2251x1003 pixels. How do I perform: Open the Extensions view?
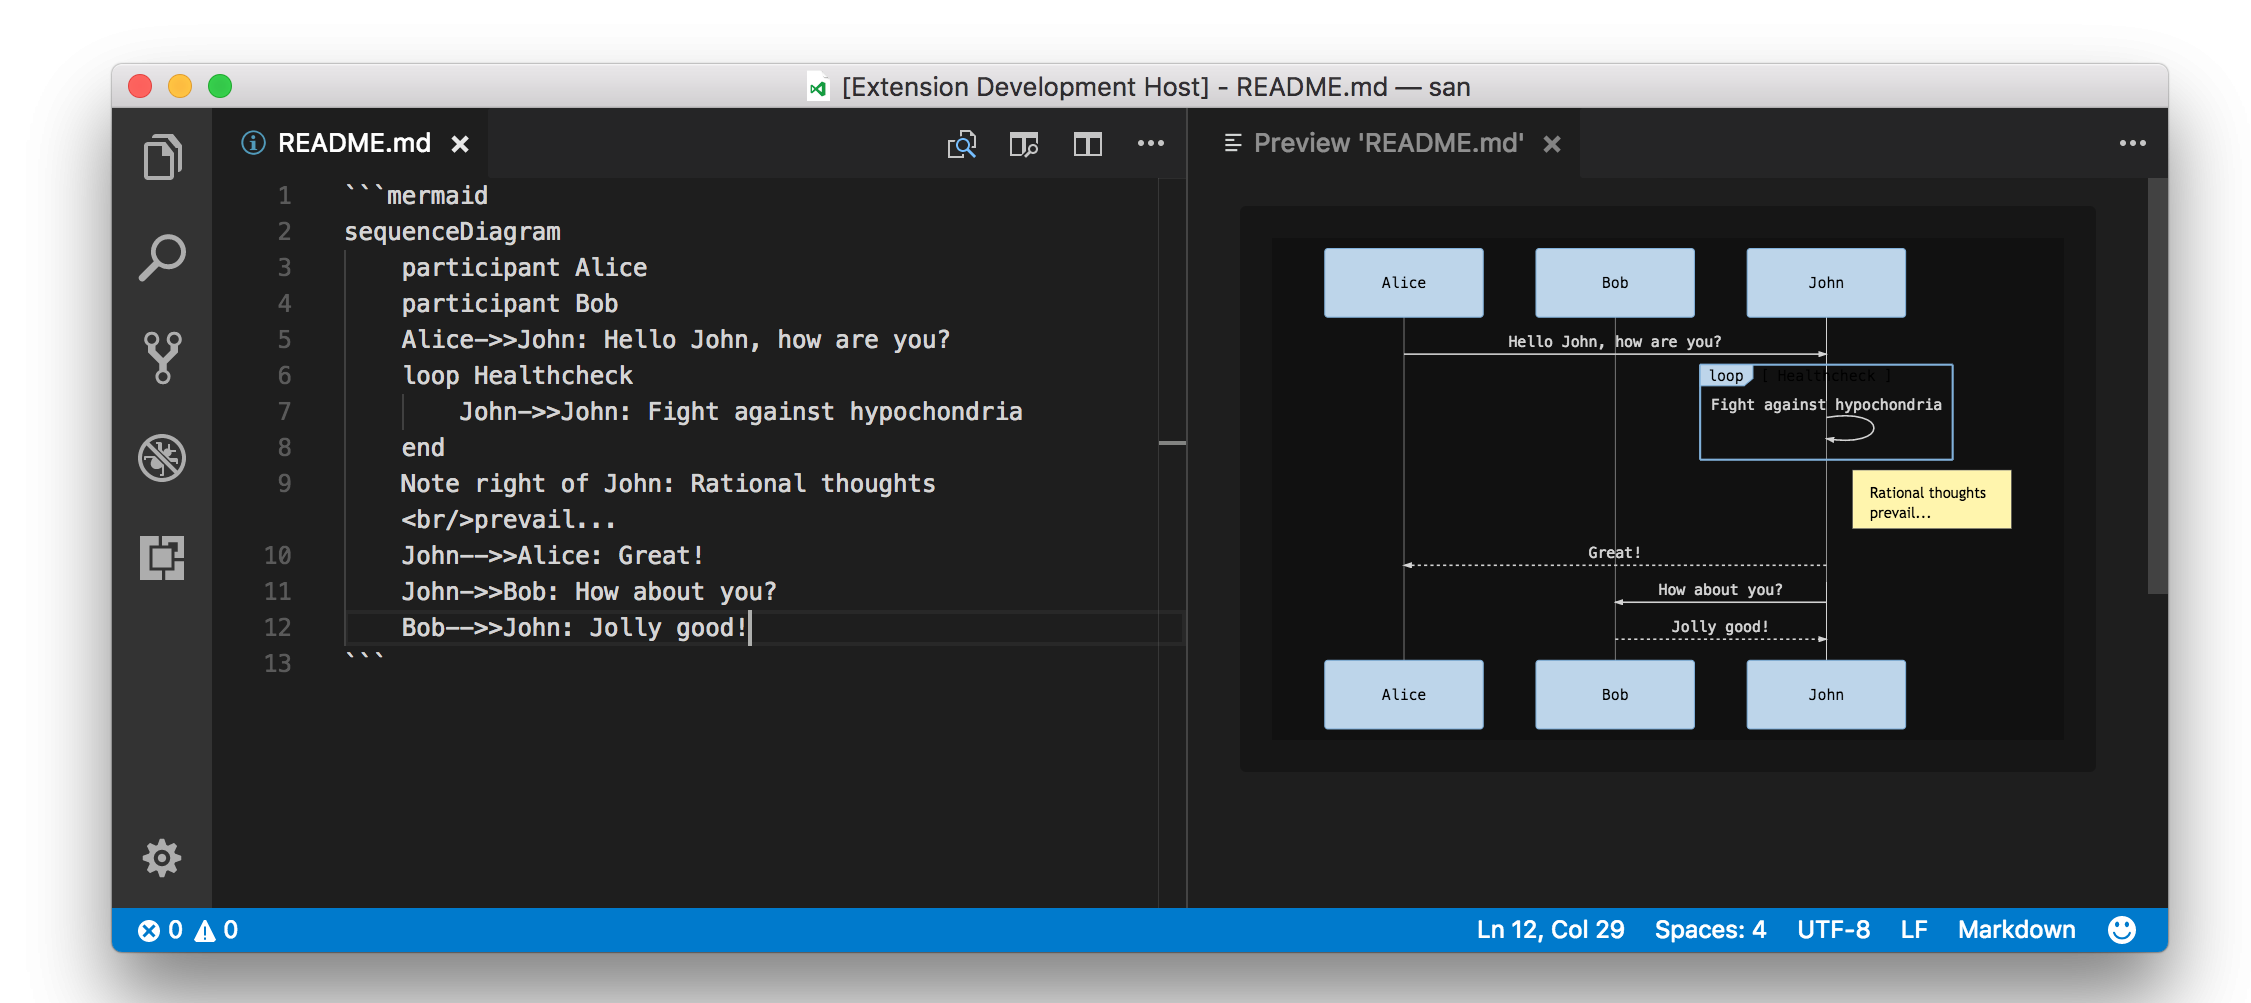[162, 558]
